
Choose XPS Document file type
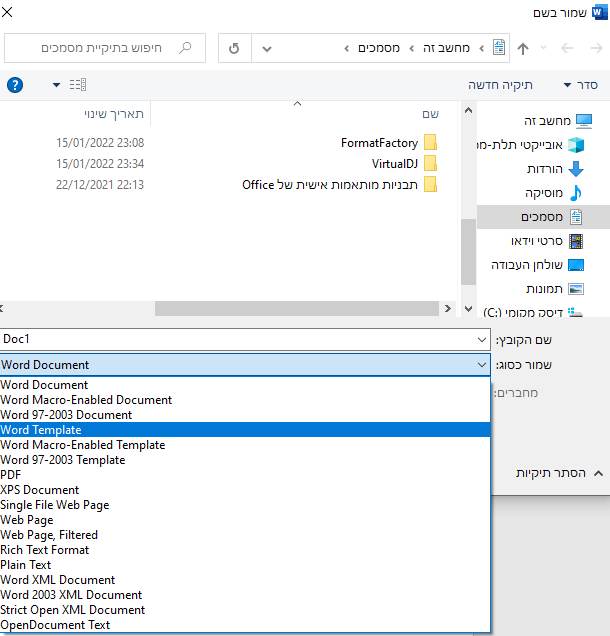(x=245, y=490)
